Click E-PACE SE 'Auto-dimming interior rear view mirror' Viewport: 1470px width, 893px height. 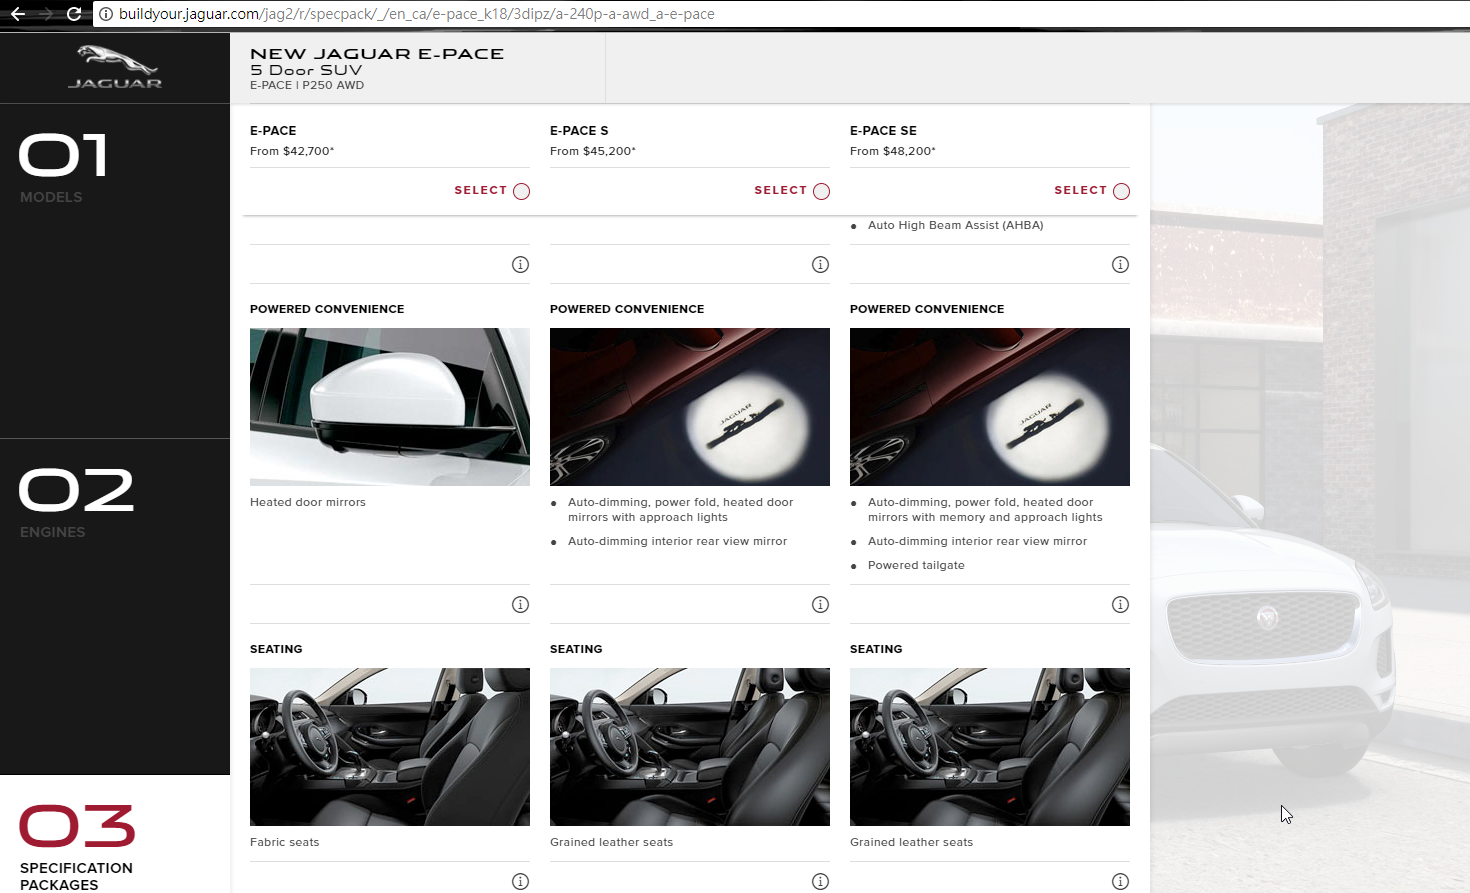(977, 541)
